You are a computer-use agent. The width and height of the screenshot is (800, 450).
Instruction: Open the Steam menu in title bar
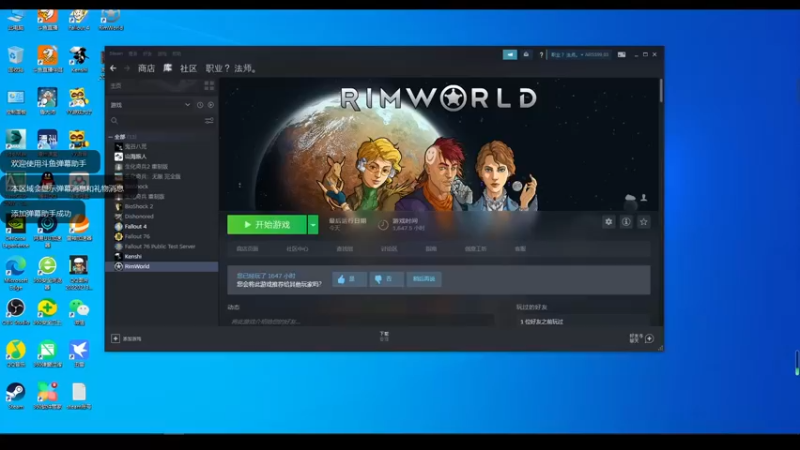116,54
